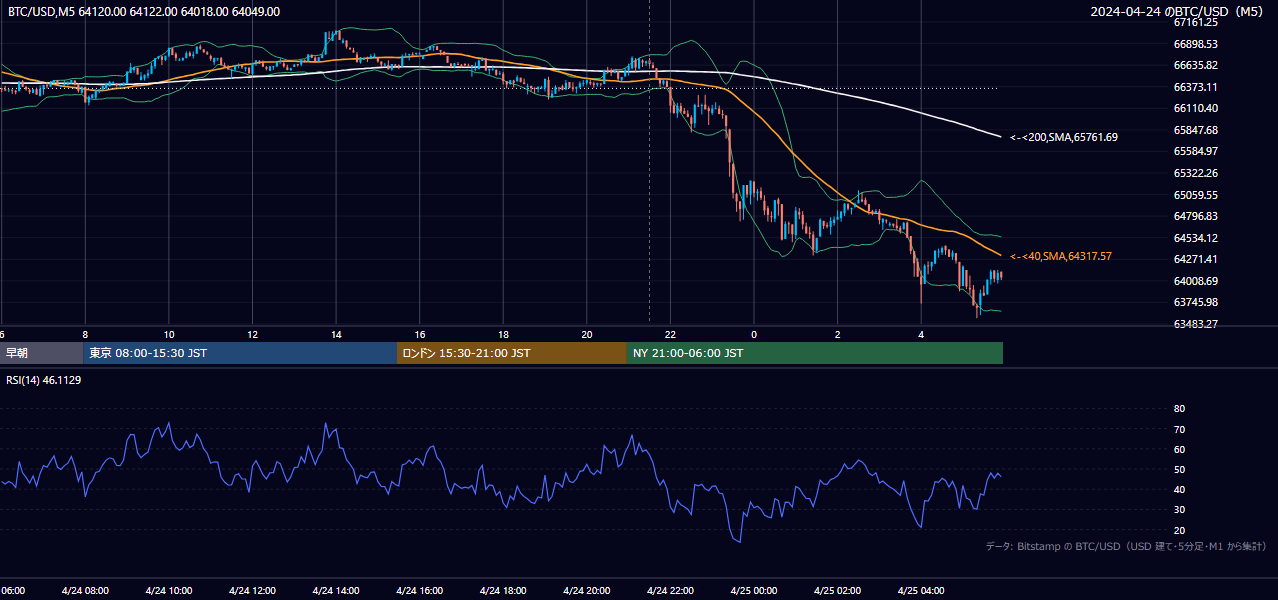Click price axis value 65059.55
Screen dimensions: 1278x600
point(1196,195)
